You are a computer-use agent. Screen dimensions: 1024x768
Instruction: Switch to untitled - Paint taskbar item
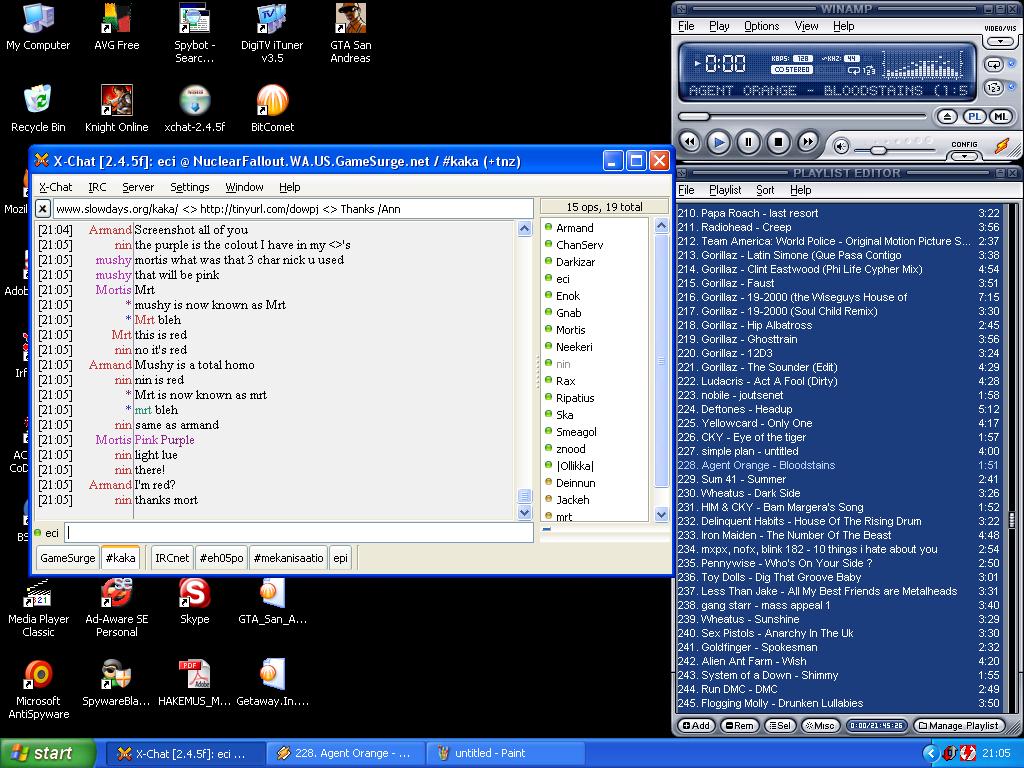(x=503, y=753)
